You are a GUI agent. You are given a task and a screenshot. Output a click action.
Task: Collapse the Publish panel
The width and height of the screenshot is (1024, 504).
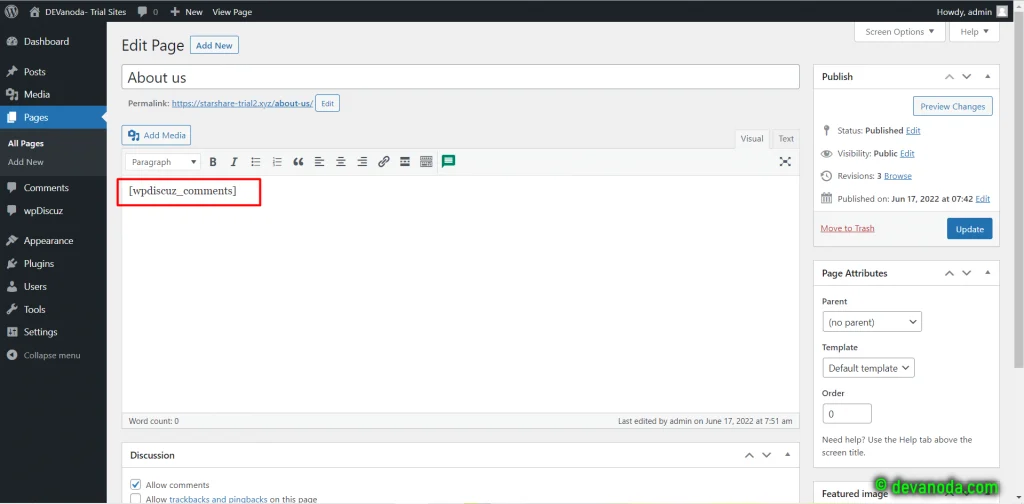987,76
